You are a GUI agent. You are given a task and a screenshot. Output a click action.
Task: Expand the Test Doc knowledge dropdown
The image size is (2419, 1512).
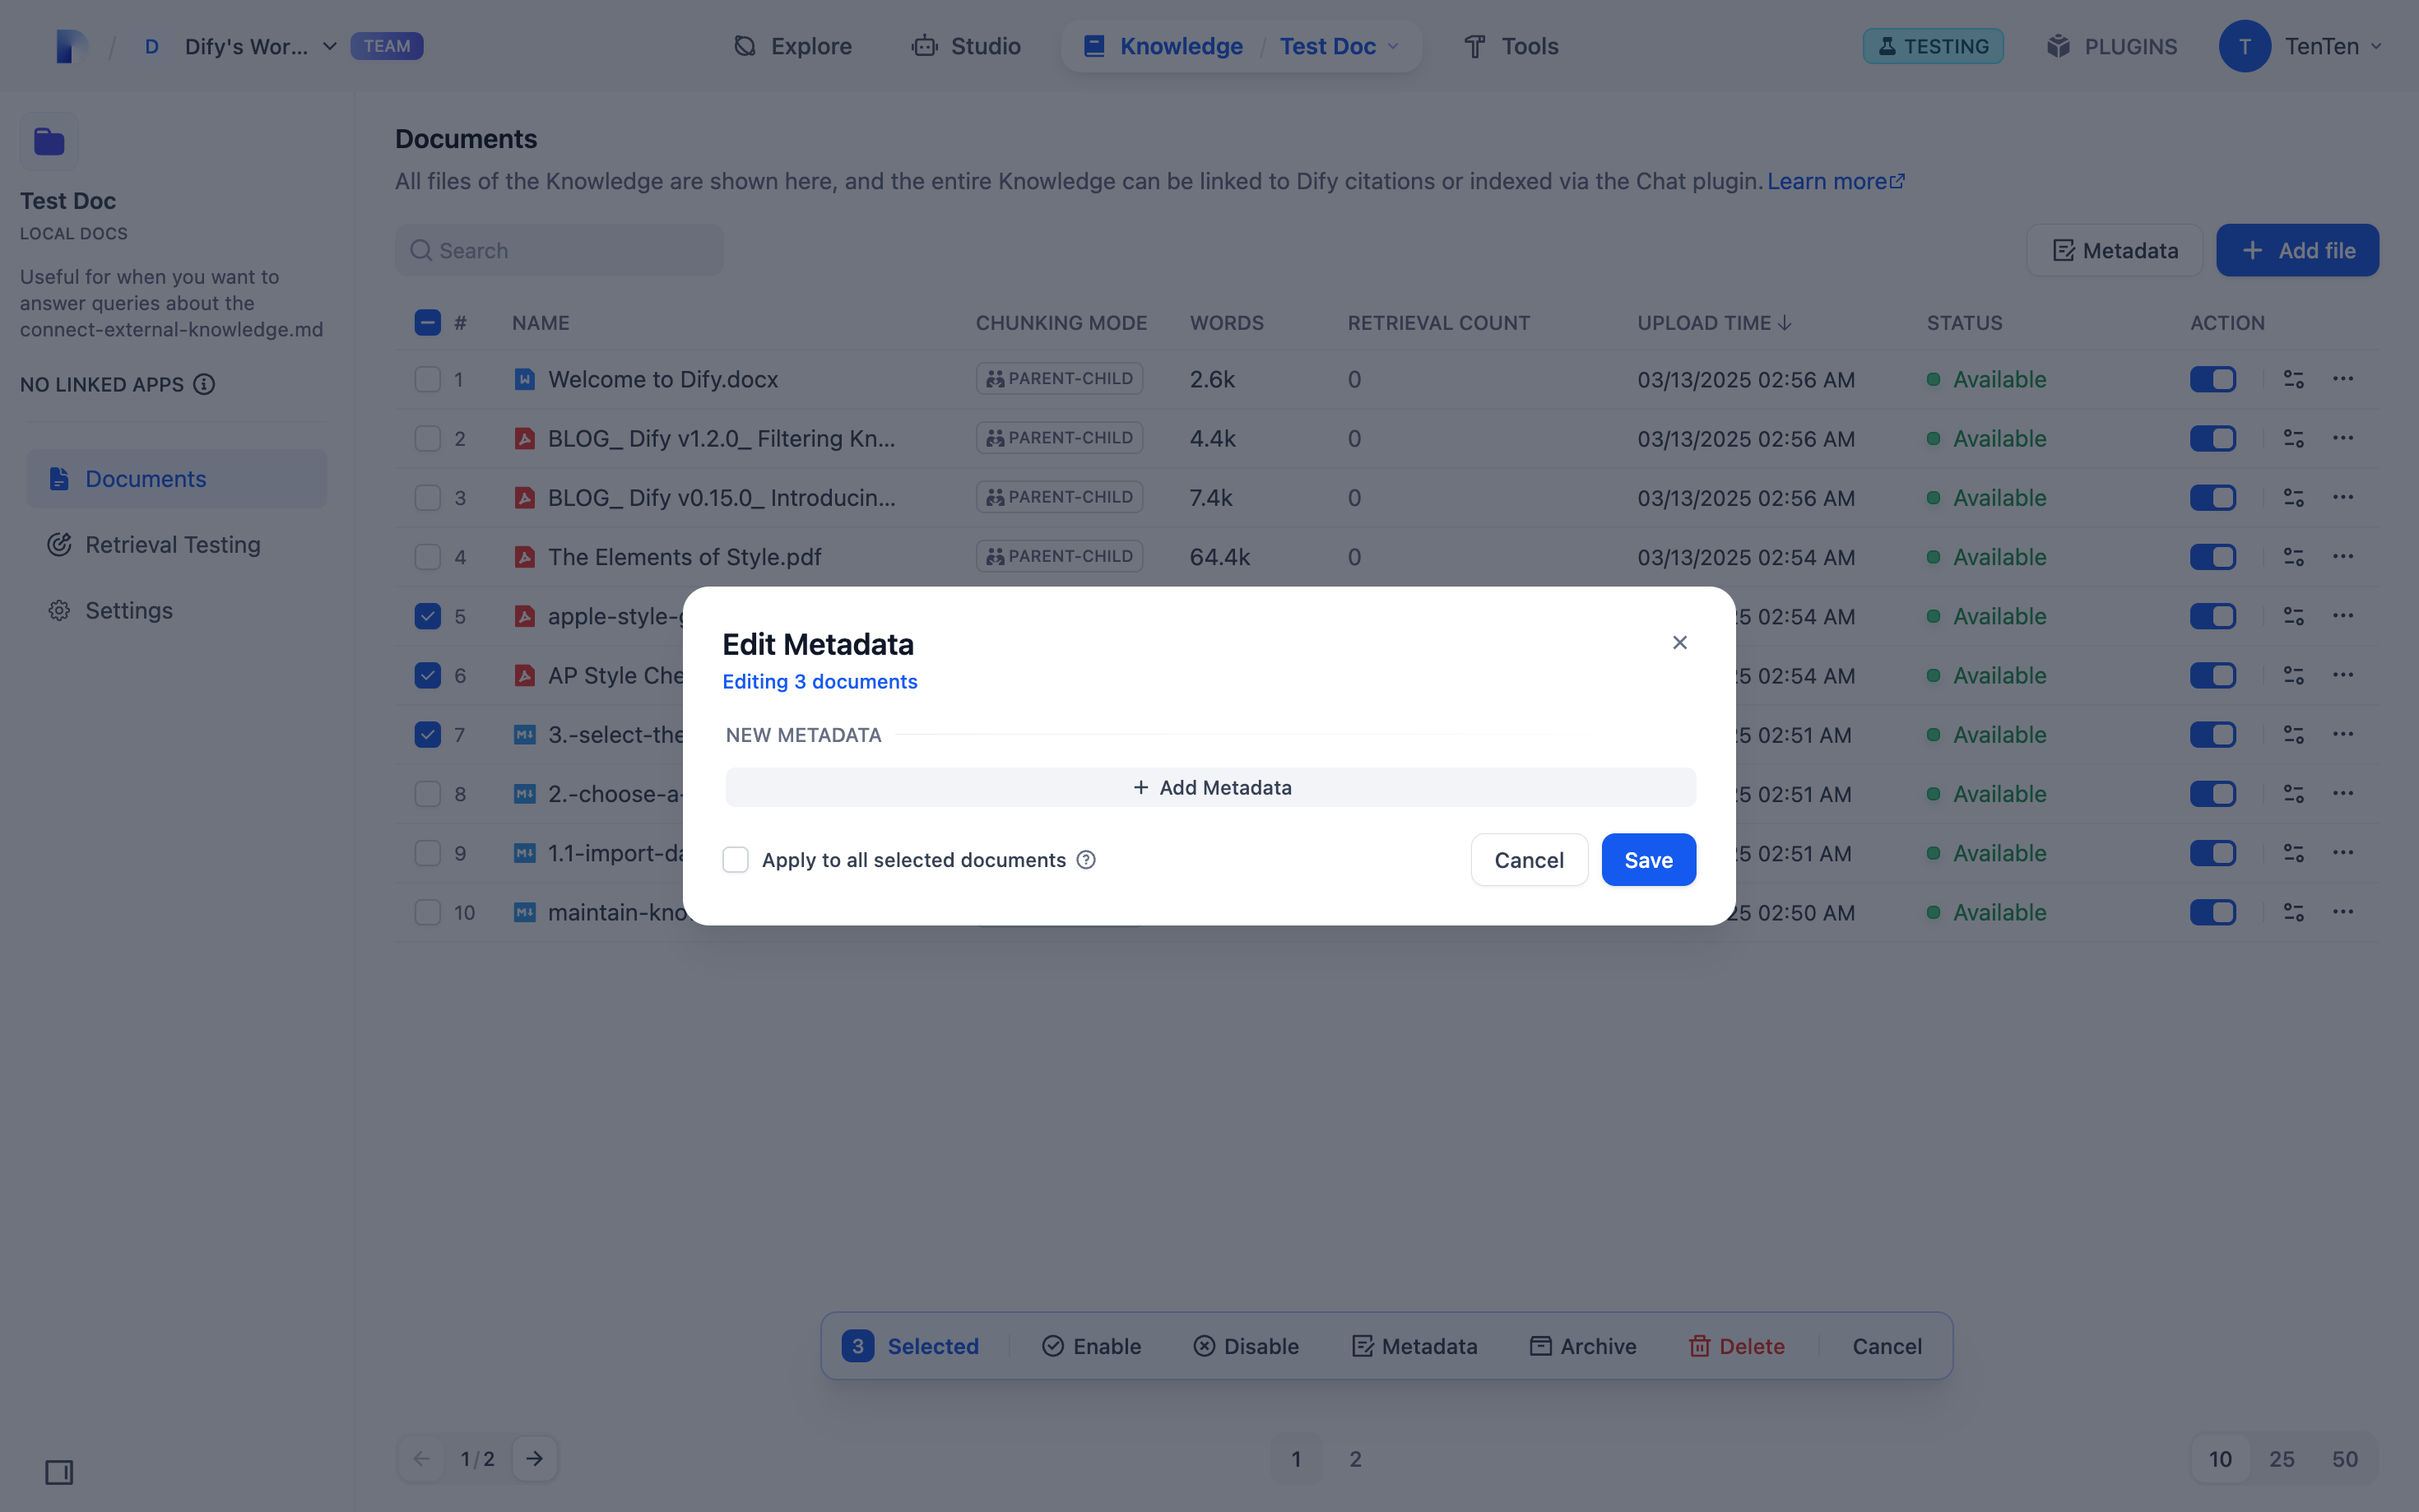tap(1393, 46)
